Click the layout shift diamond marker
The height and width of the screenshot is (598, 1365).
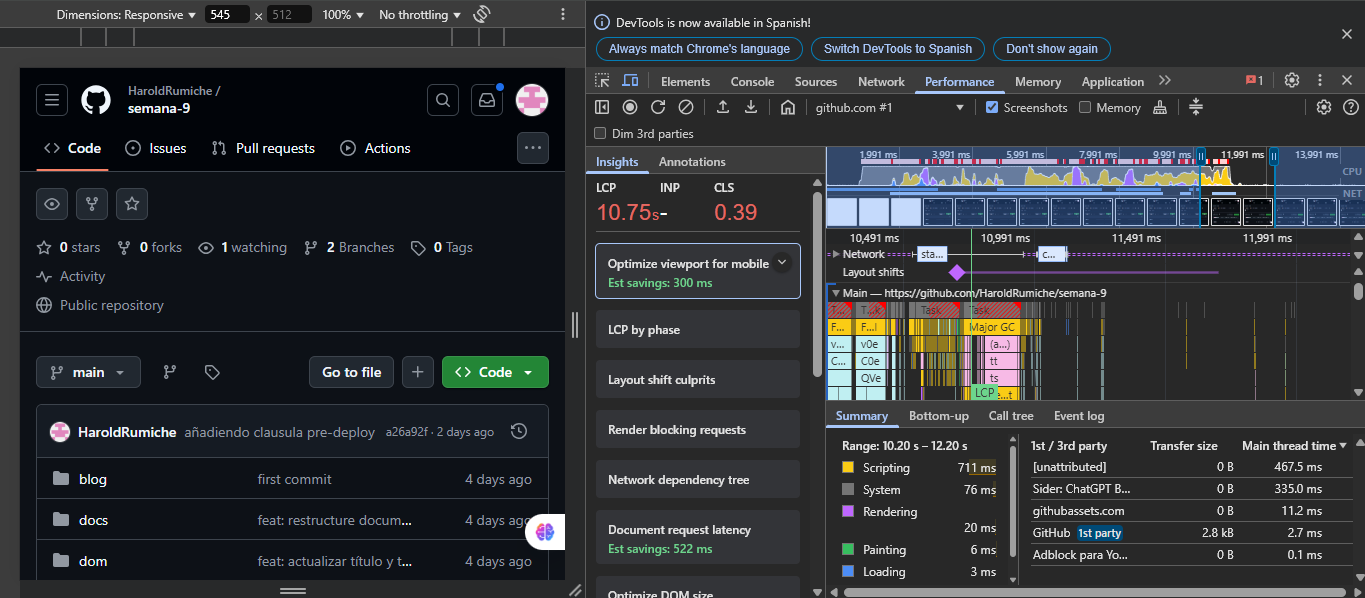[x=957, y=272]
